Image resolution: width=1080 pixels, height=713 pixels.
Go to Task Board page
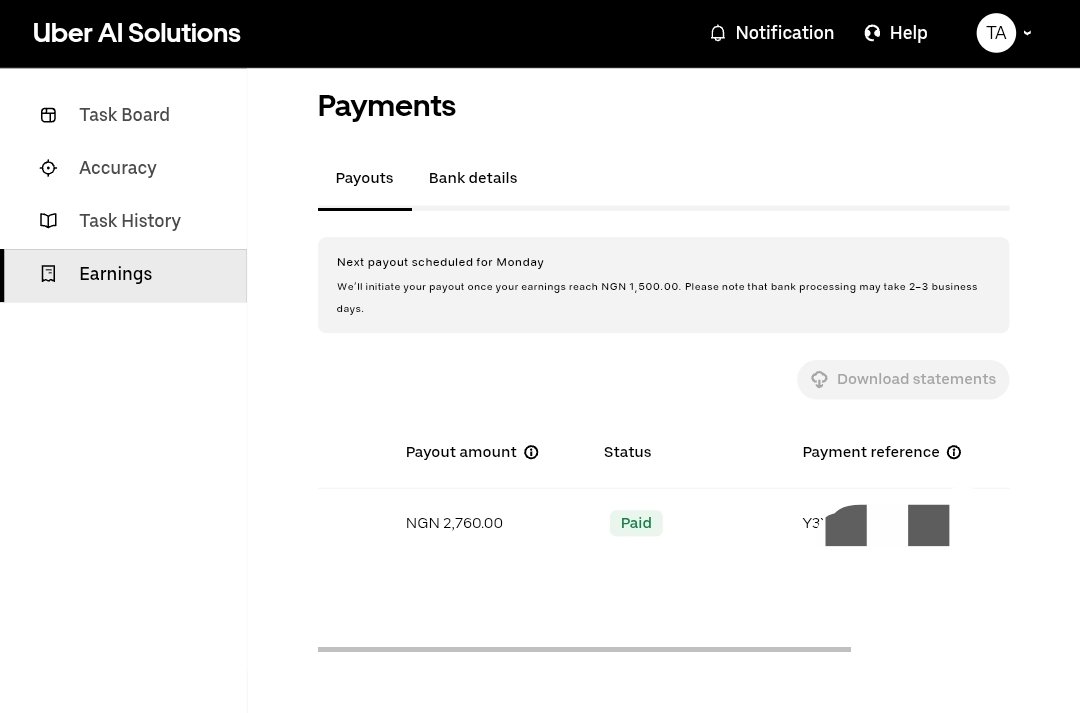point(124,115)
